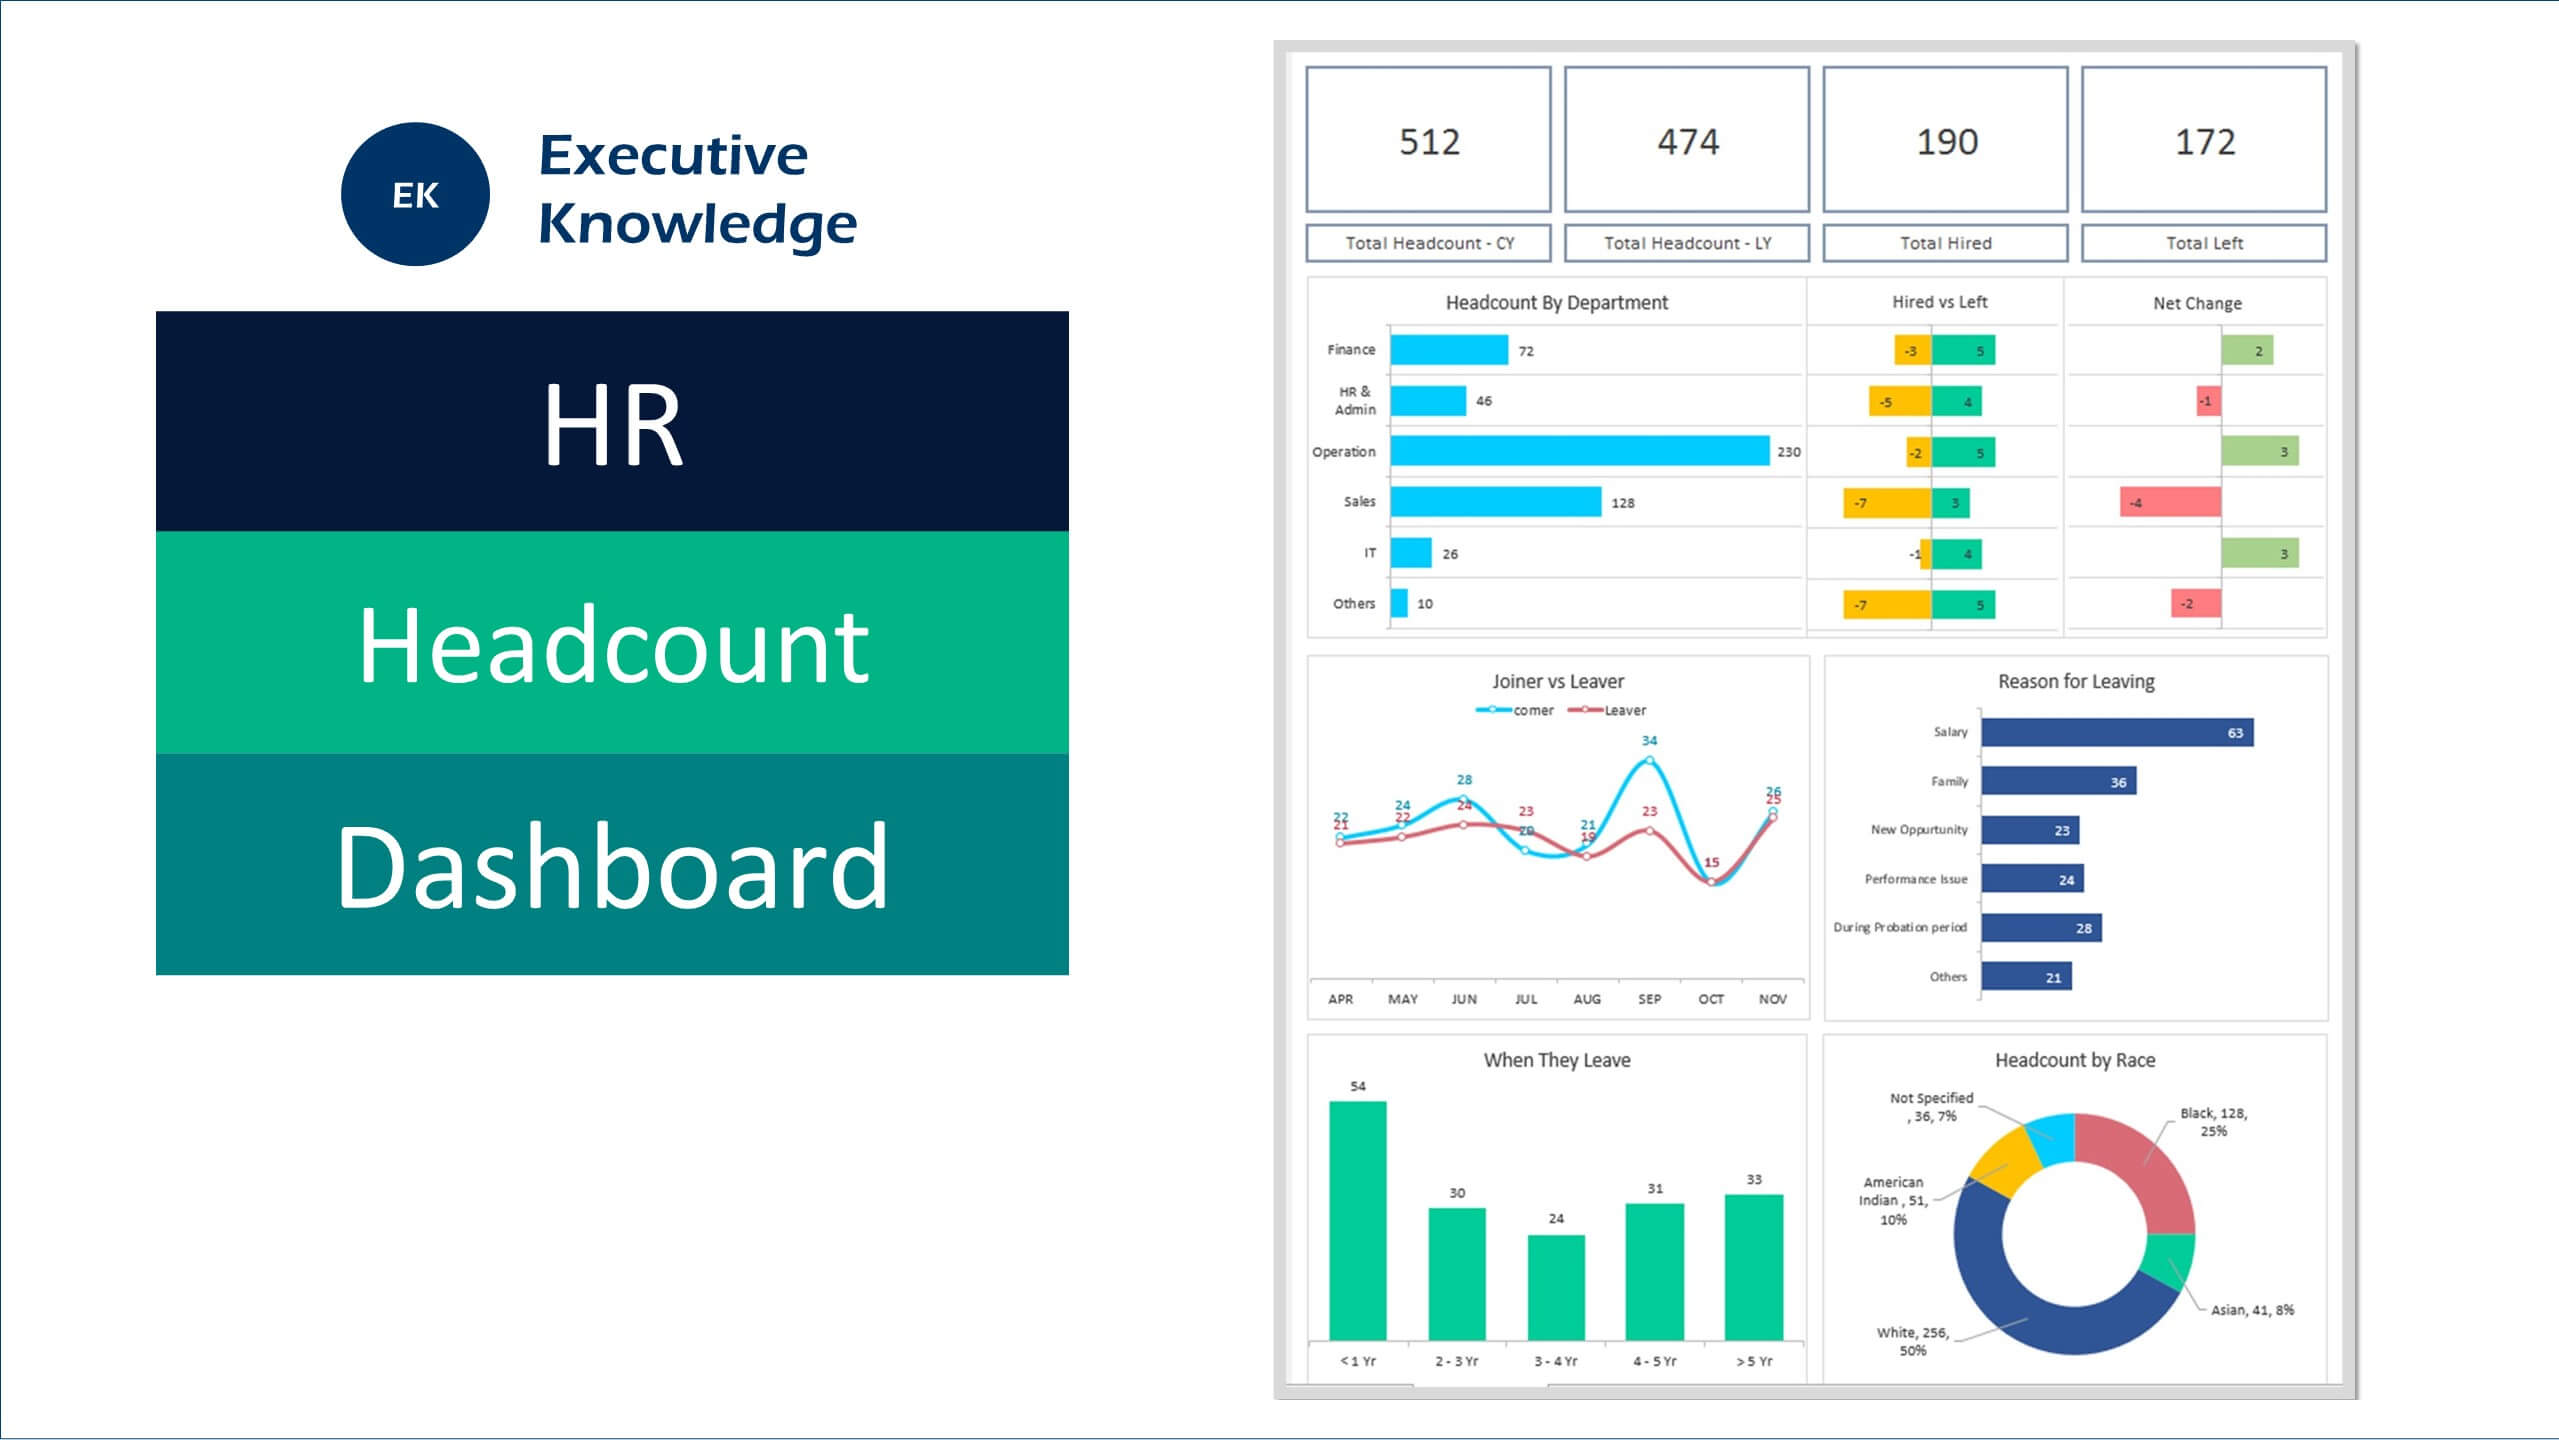Click the Joiner trend line icon
The height and width of the screenshot is (1440, 2559).
point(1480,709)
